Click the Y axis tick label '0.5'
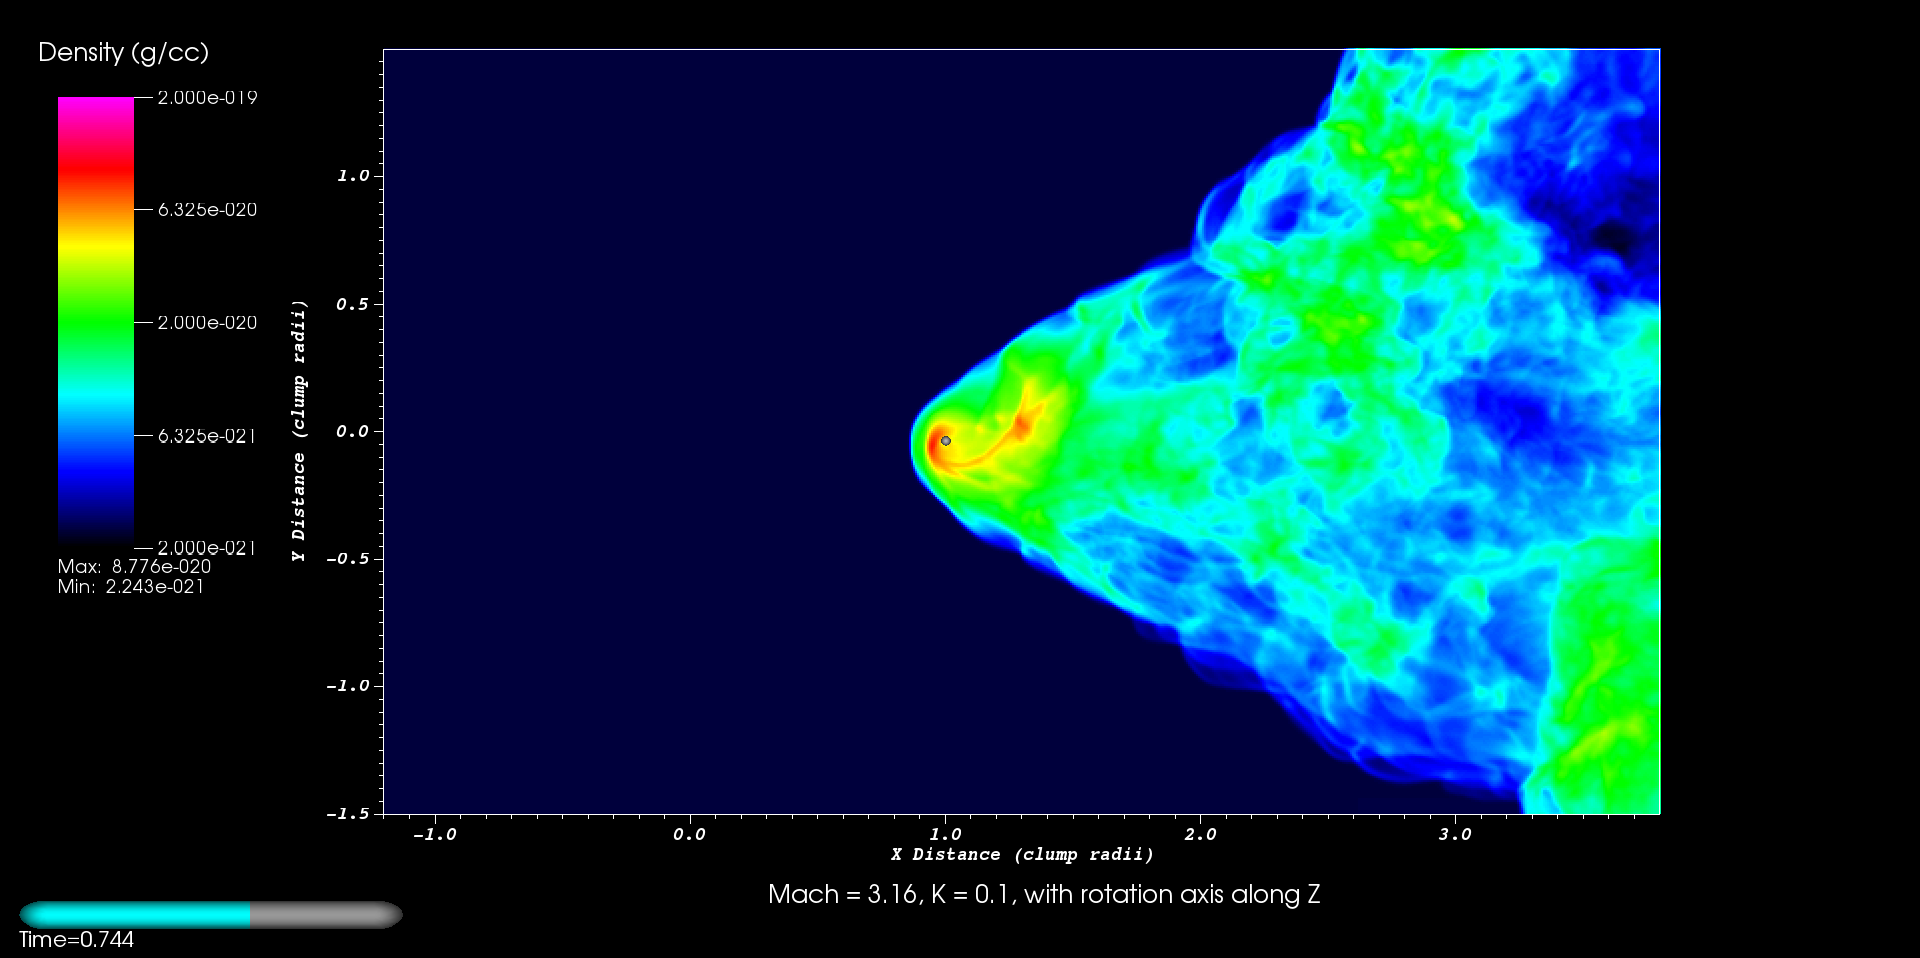Screen dimensions: 1920x958 pos(352,304)
